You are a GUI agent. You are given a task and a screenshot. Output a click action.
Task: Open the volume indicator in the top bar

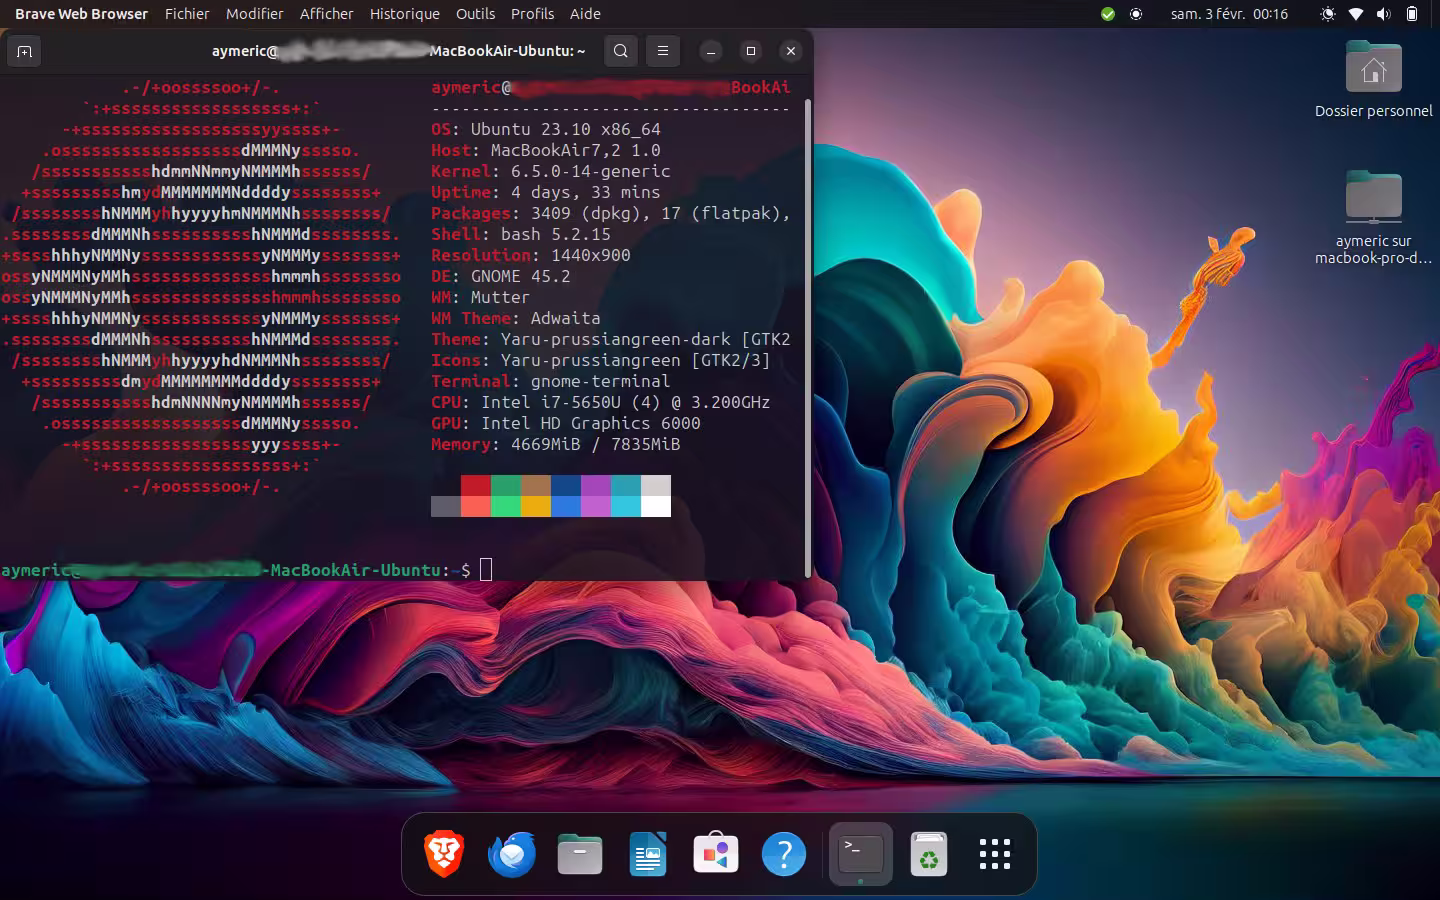point(1384,14)
